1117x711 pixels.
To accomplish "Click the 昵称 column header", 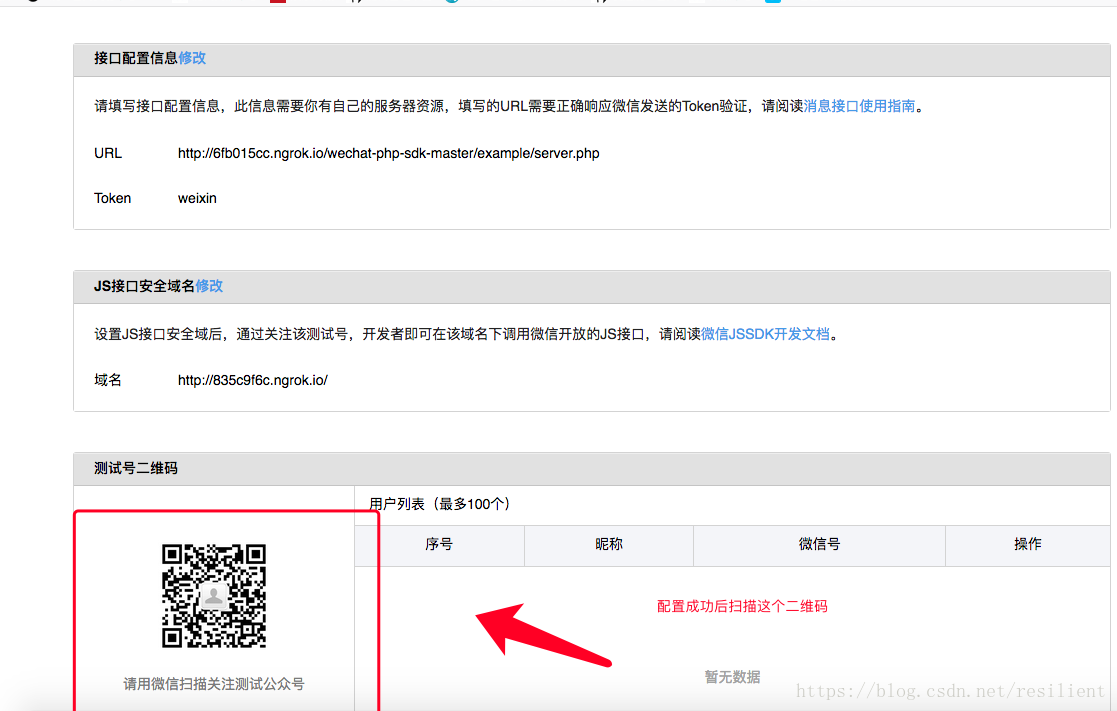I will click(x=608, y=544).
